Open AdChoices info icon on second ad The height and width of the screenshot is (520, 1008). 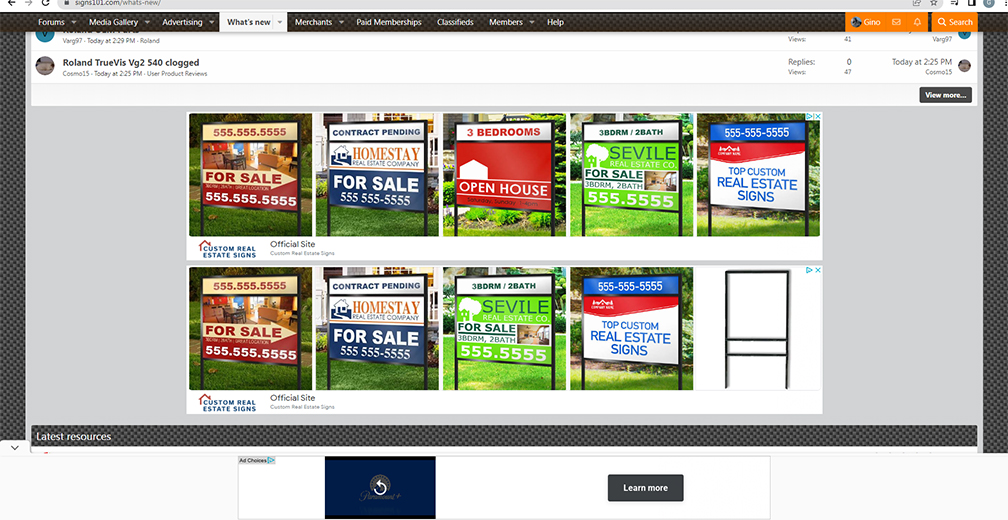click(809, 270)
